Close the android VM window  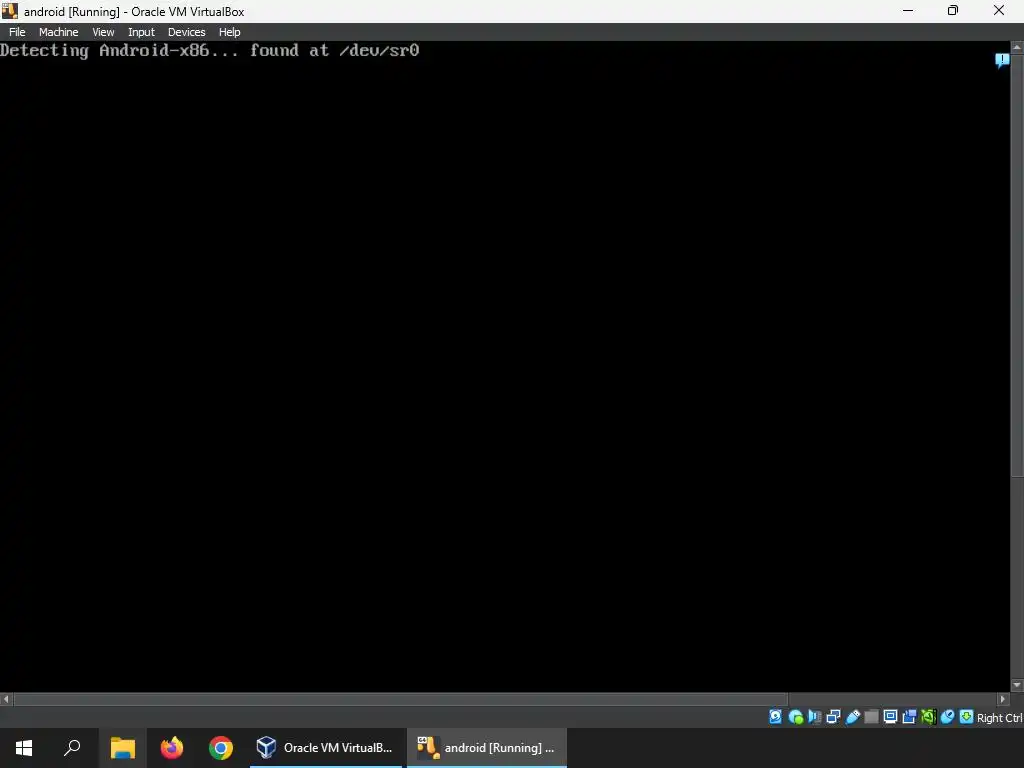[x=999, y=10]
